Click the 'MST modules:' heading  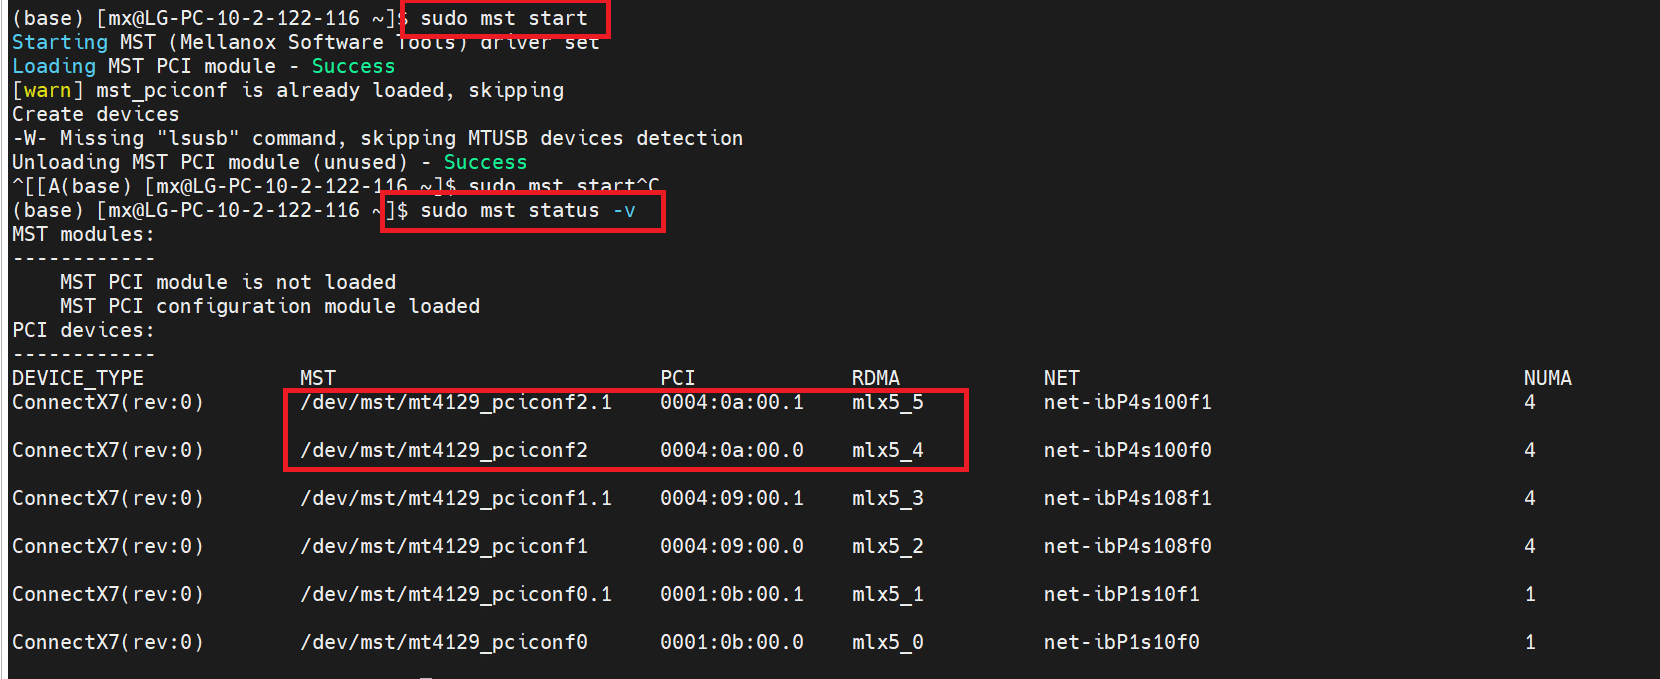click(x=84, y=235)
